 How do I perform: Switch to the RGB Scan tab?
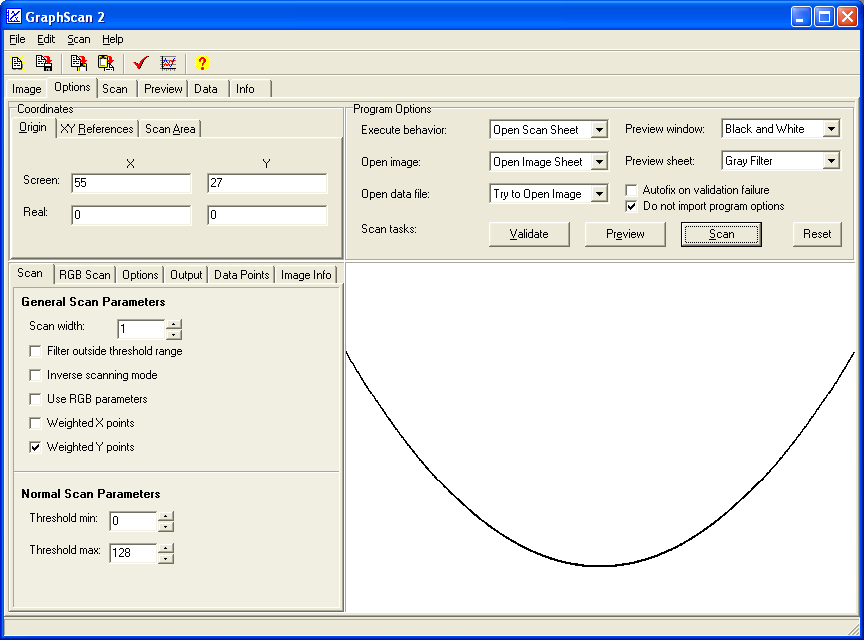tap(85, 275)
